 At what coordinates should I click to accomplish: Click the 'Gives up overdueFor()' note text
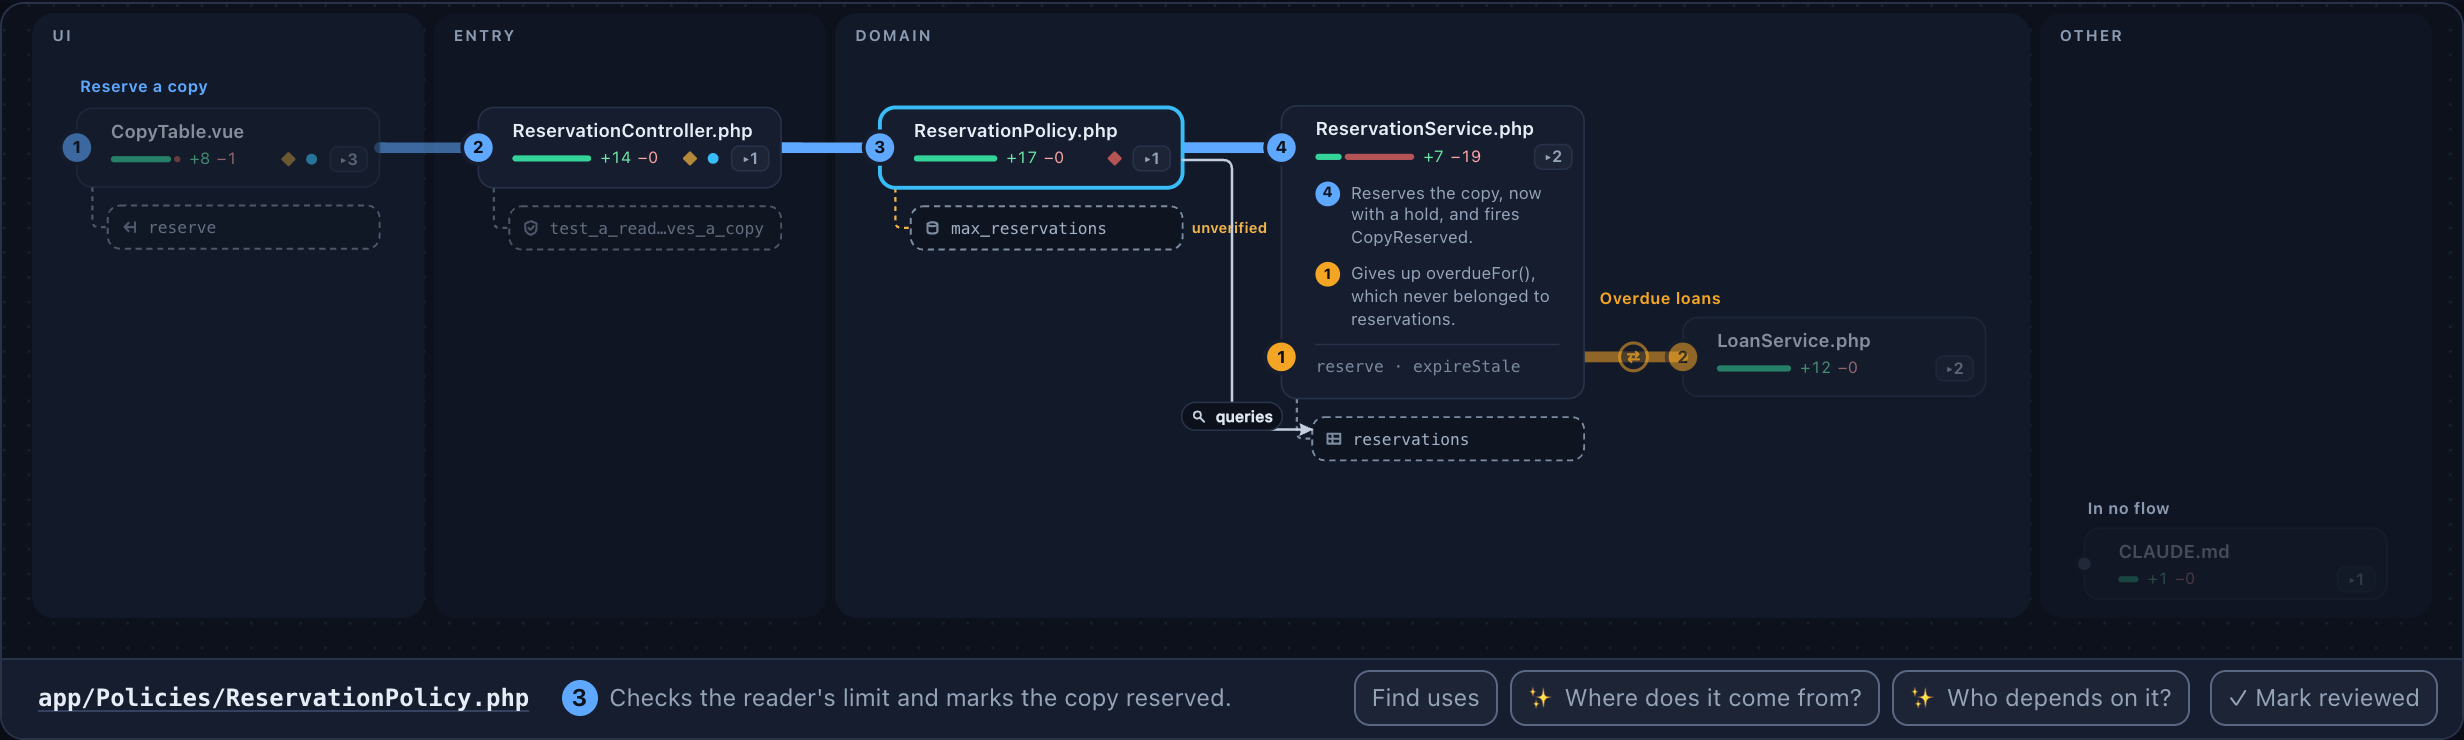pos(1450,296)
